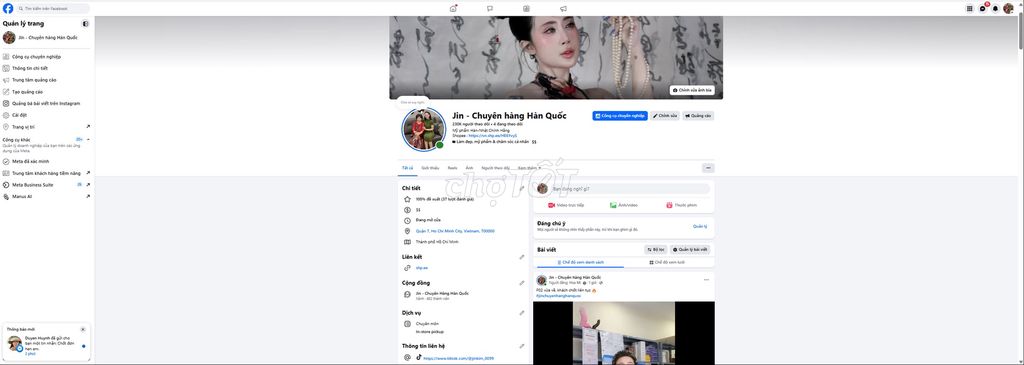Click Chỉnh sửa ảnh bìa button
The width and height of the screenshot is (1024, 365).
[x=692, y=90]
